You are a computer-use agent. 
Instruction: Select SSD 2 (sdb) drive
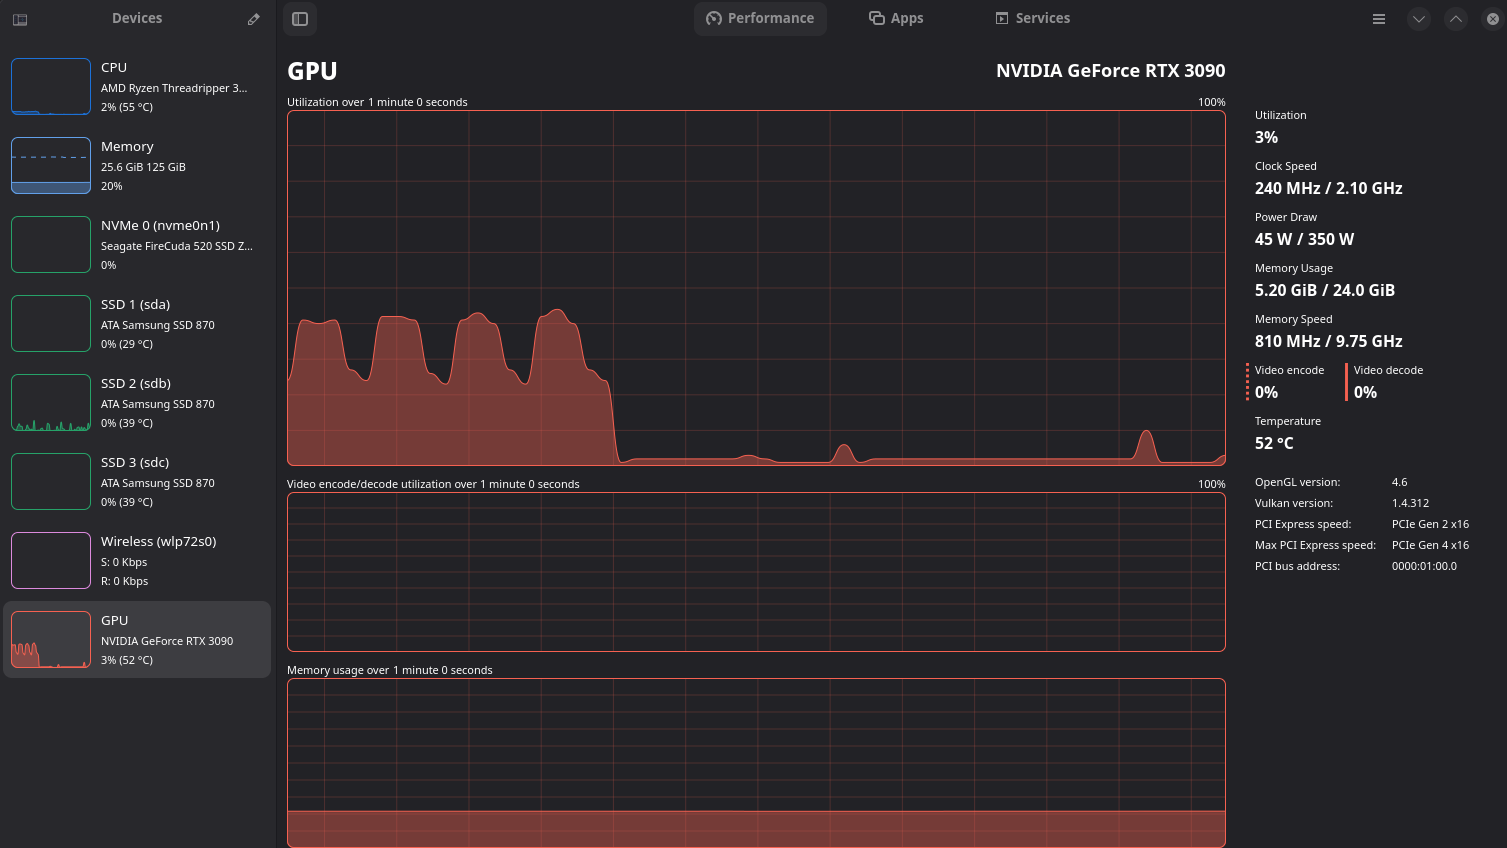point(137,403)
